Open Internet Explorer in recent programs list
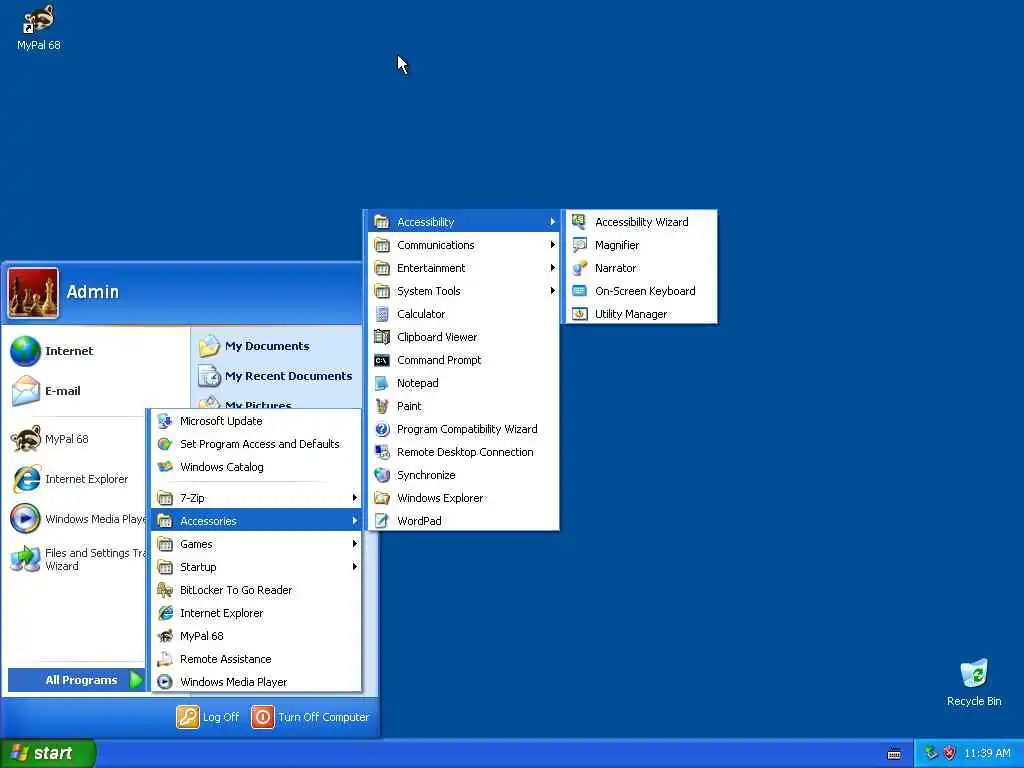This screenshot has width=1024, height=768. [x=76, y=479]
